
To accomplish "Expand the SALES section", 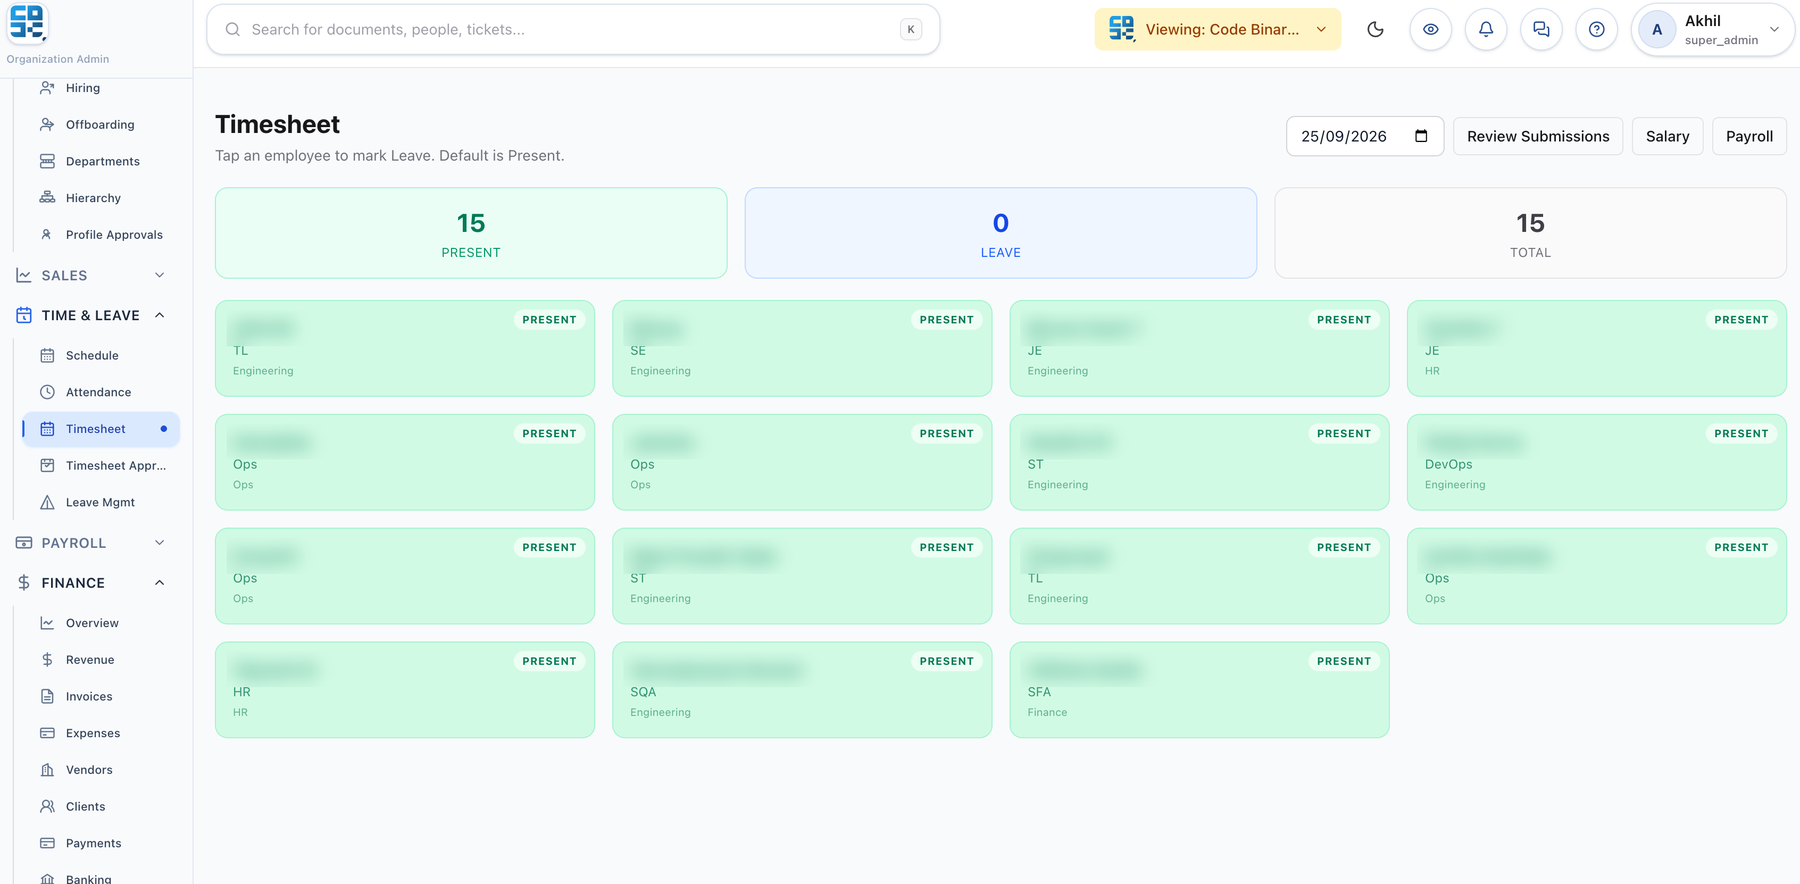I will 91,275.
